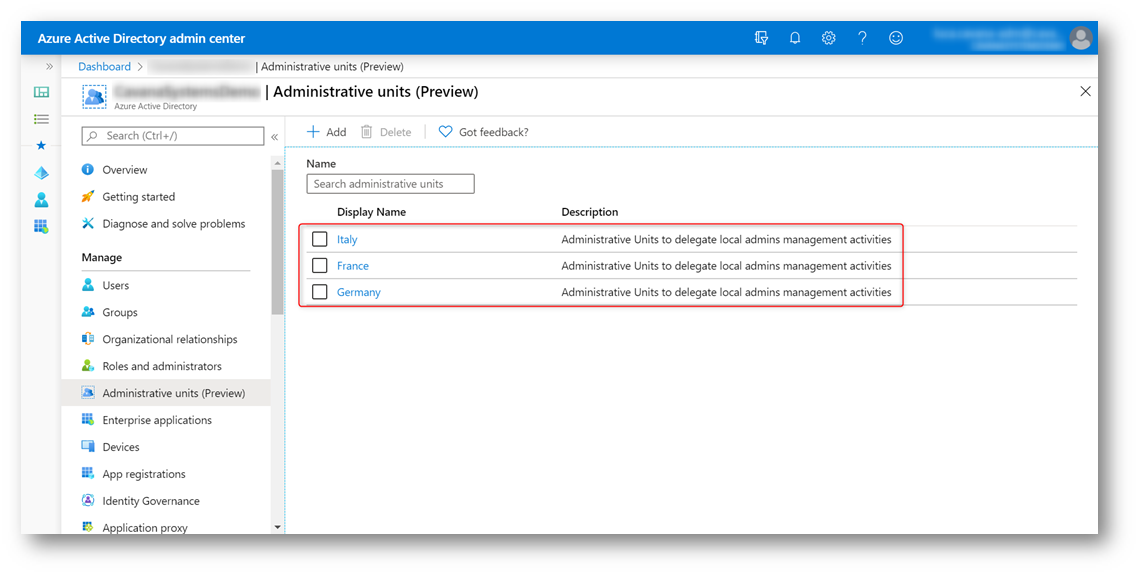Click the Identity Governance icon

click(88, 500)
